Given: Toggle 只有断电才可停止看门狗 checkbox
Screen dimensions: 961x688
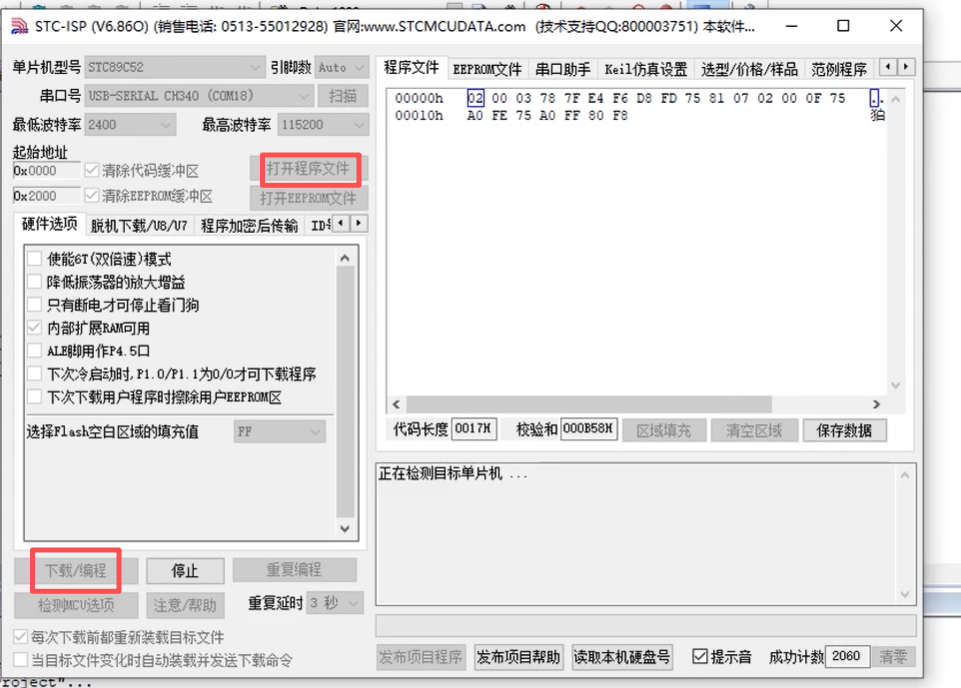Looking at the screenshot, I should tap(34, 304).
